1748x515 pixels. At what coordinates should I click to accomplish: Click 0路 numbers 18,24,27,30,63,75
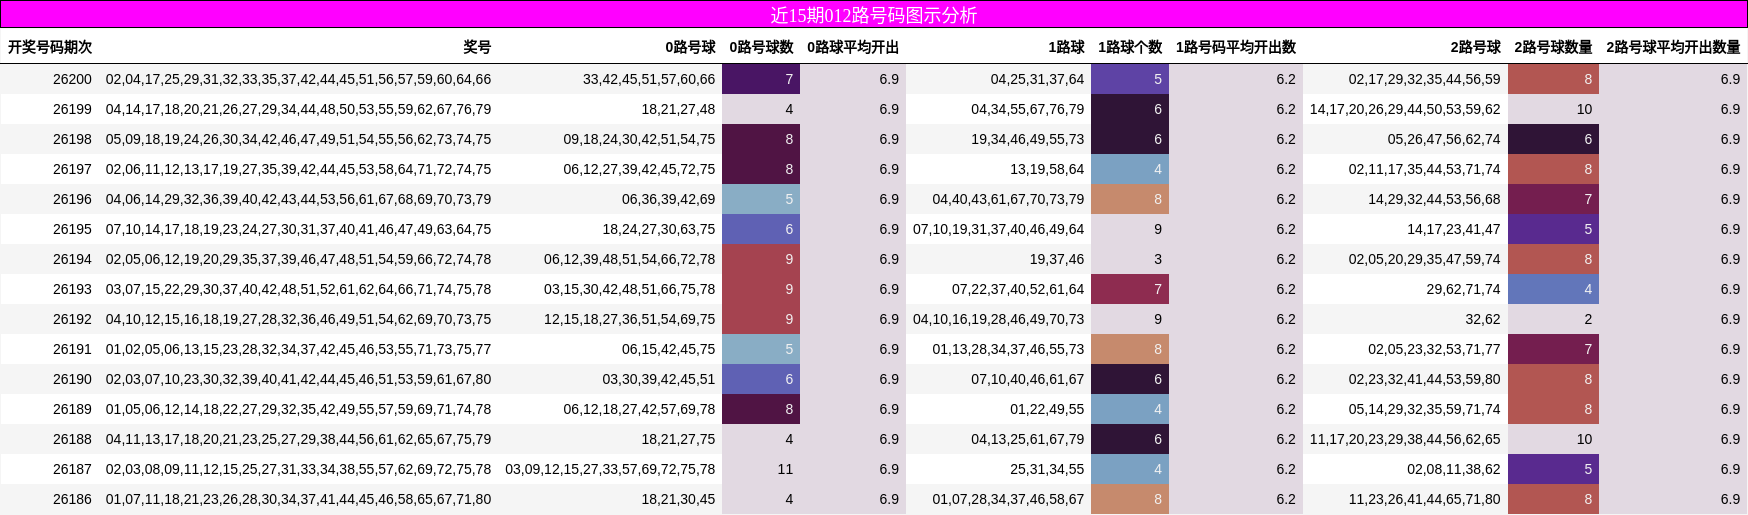(x=659, y=229)
